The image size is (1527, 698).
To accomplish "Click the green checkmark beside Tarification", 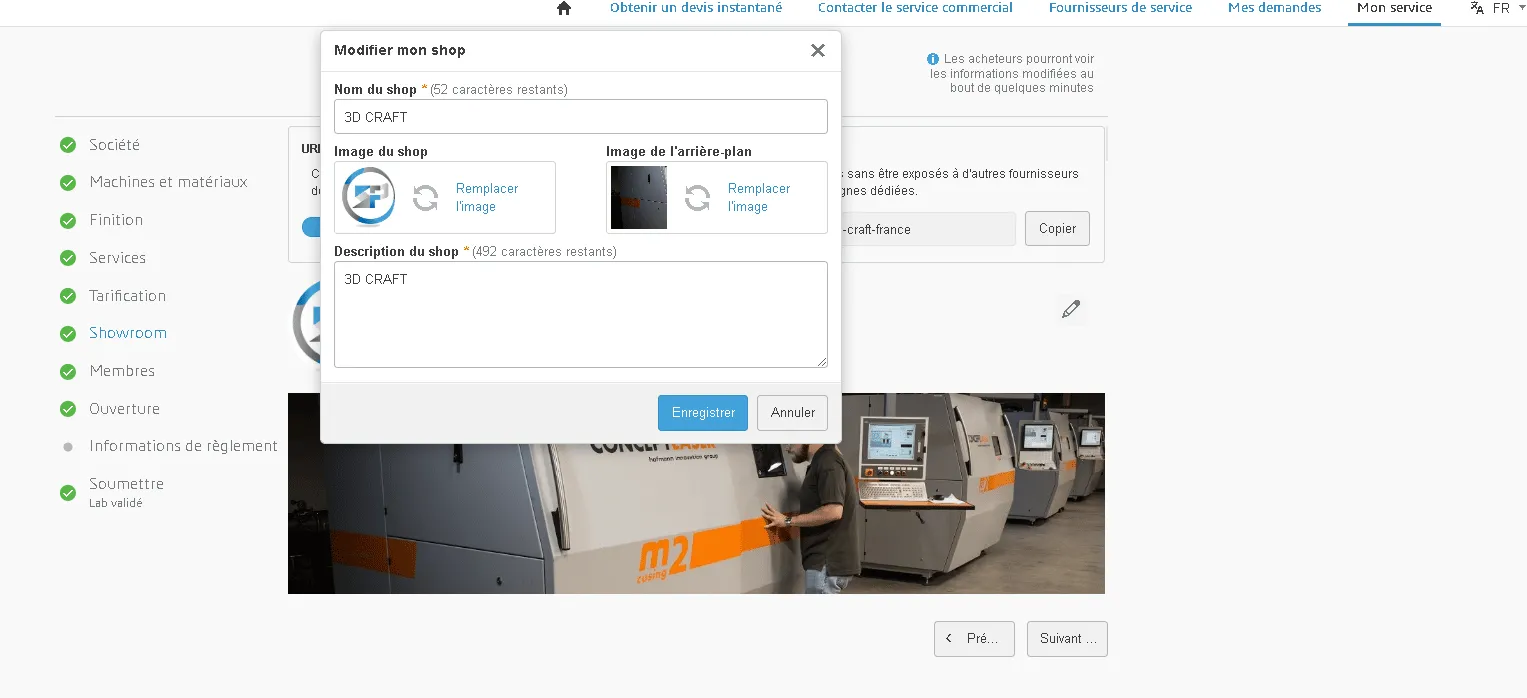I will pos(67,295).
